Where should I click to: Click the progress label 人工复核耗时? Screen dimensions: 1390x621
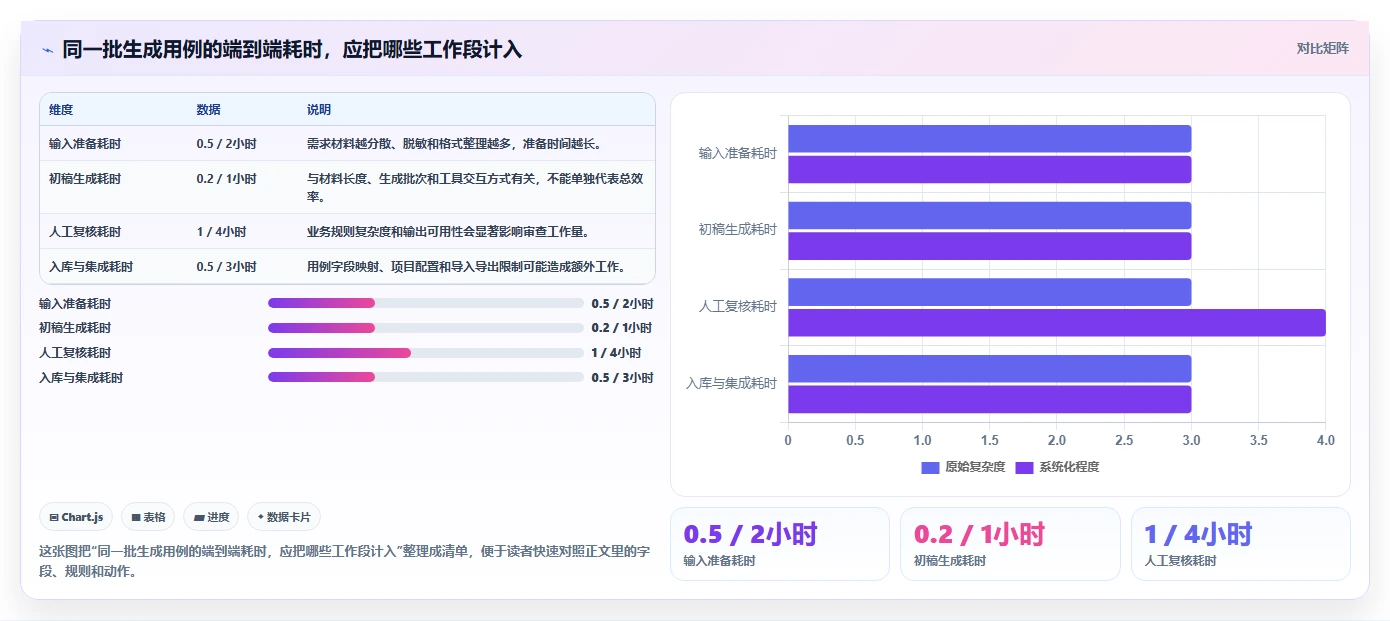tap(75, 353)
